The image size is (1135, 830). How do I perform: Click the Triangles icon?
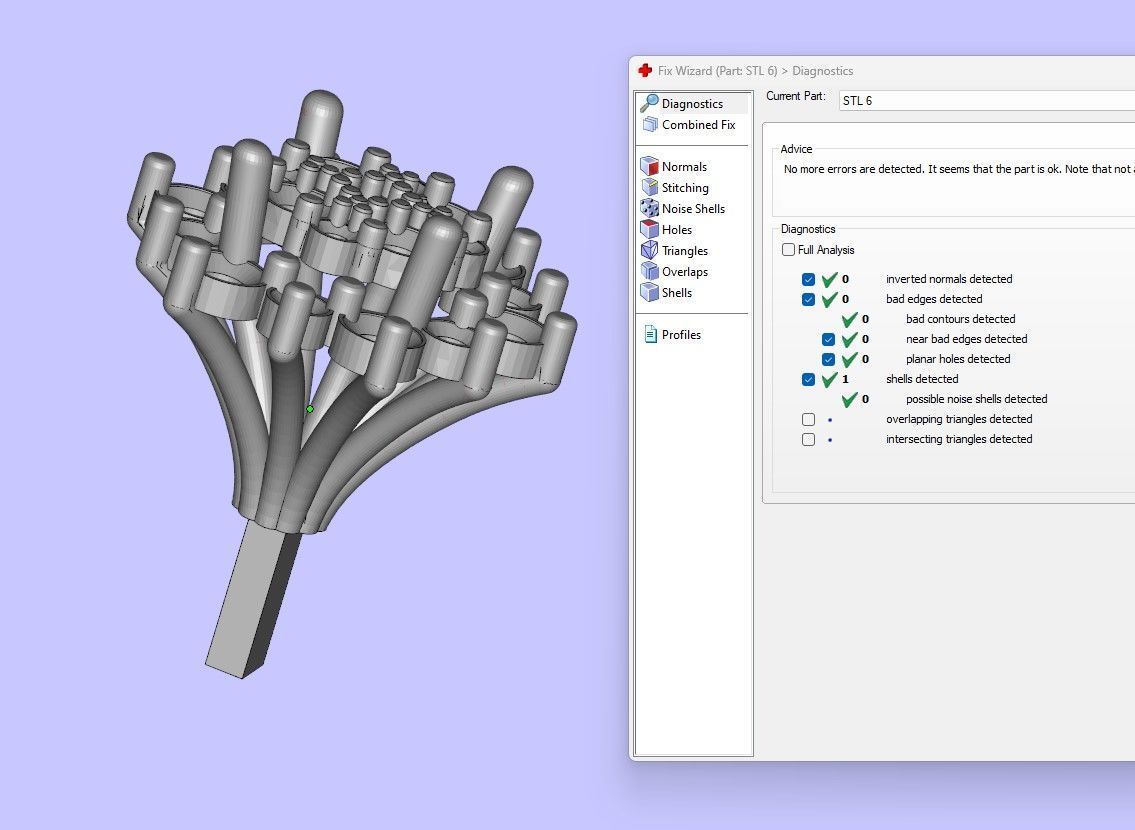click(x=649, y=250)
